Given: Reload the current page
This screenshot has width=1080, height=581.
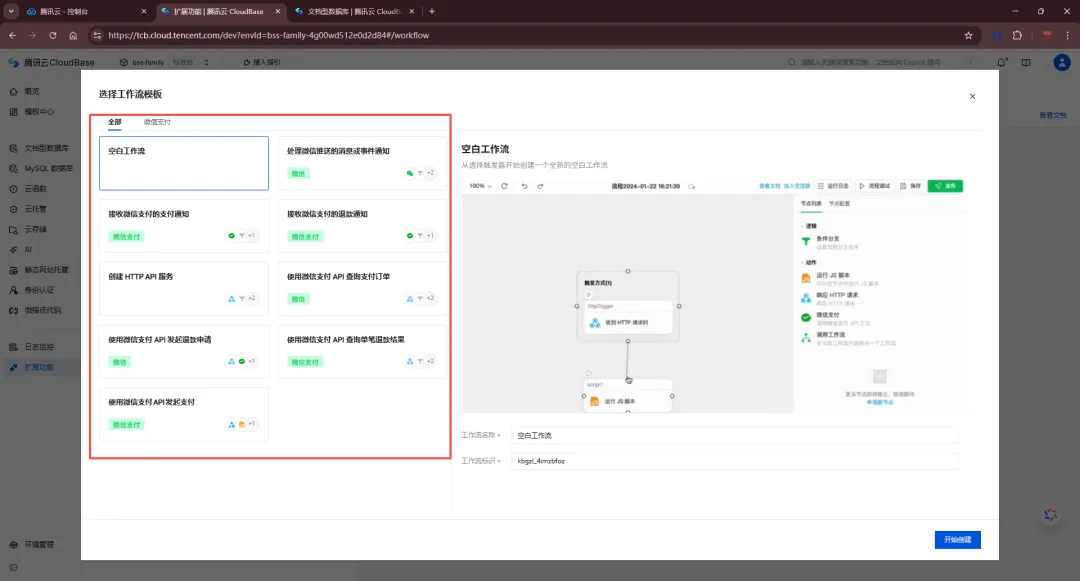Looking at the screenshot, I should [53, 35].
